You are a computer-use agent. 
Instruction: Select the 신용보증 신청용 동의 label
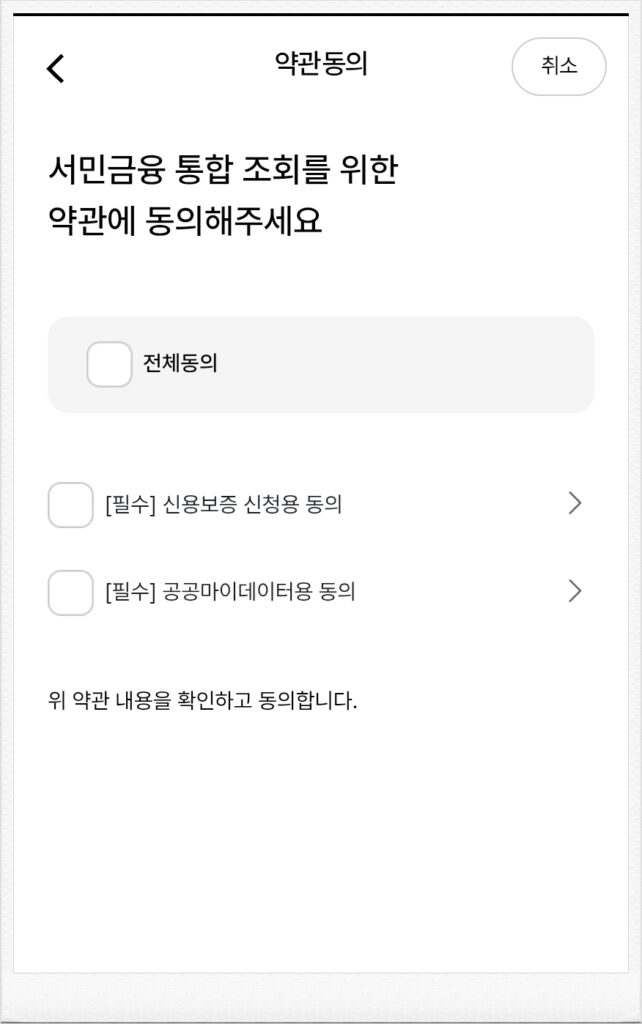point(251,505)
